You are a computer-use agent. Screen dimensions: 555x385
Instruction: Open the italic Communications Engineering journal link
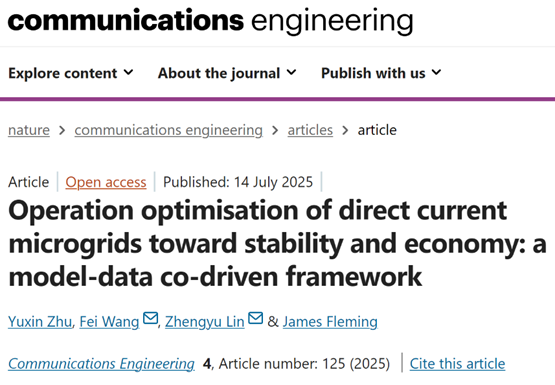pyautogui.click(x=101, y=363)
